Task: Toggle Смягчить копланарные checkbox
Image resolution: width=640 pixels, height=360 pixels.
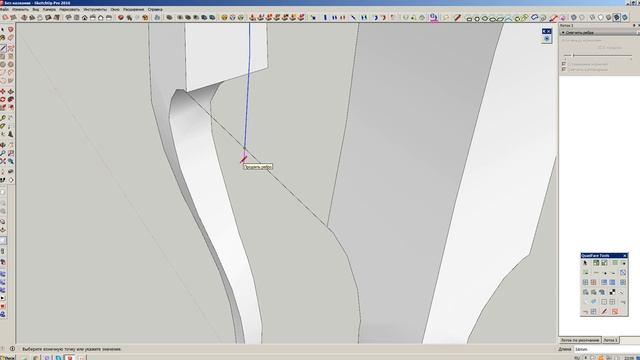Action: click(x=564, y=69)
